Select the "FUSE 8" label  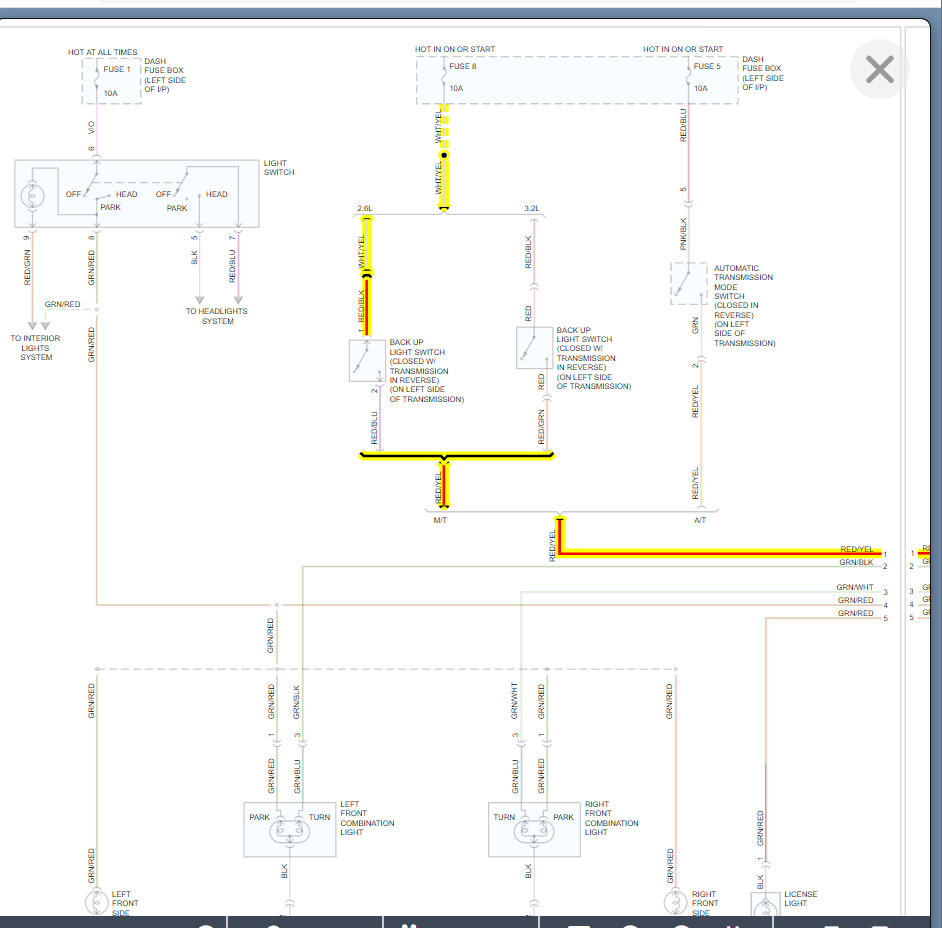coord(463,66)
